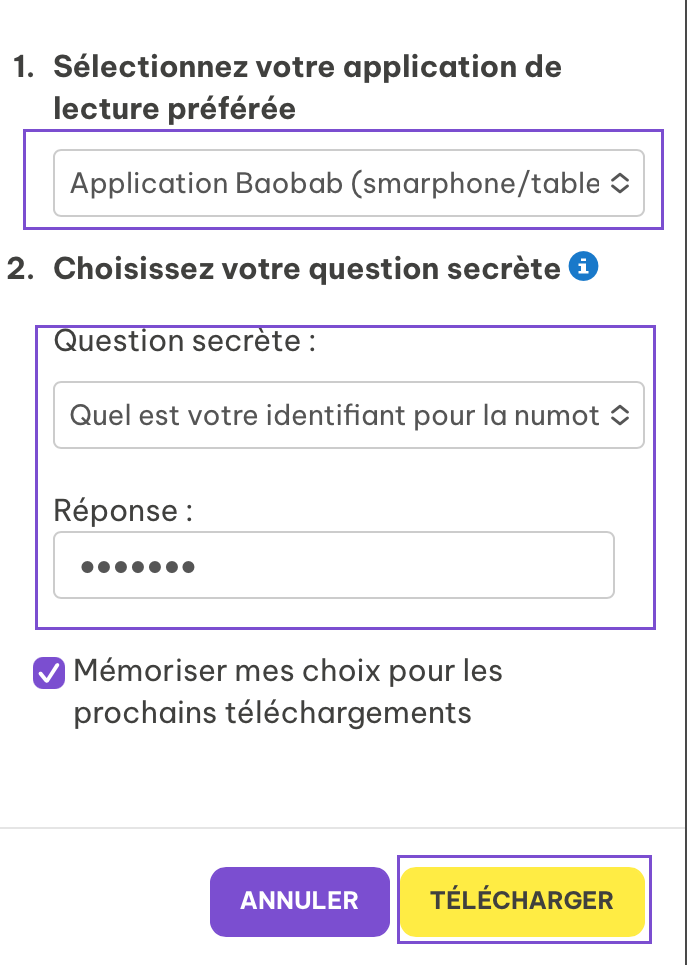Click the 'prochains téléchargements' label line
687x965 pixels.
[272, 713]
